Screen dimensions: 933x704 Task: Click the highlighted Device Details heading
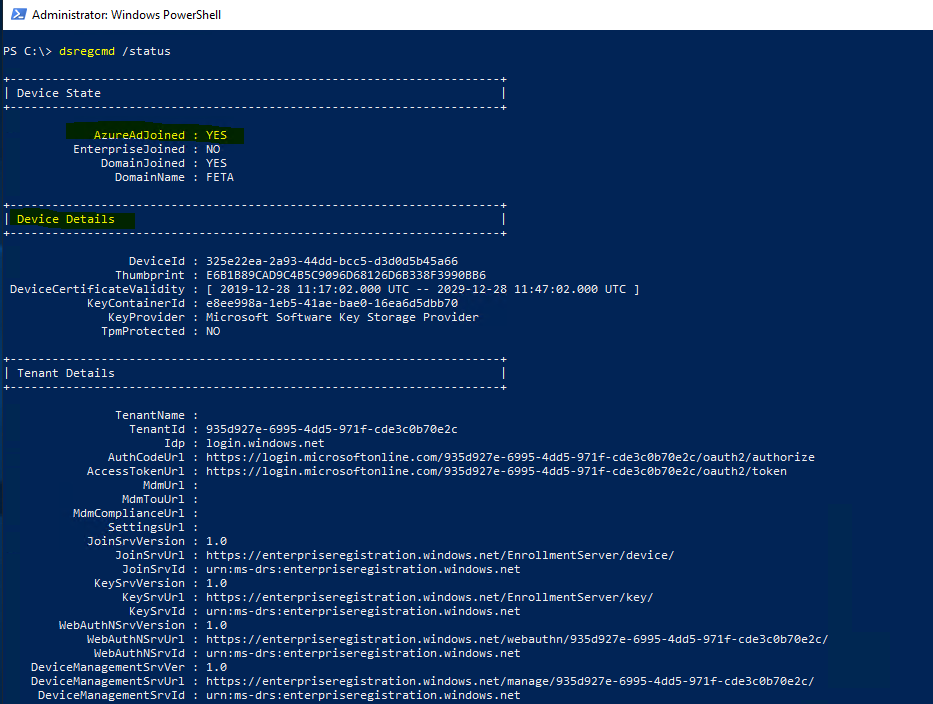[x=65, y=219]
